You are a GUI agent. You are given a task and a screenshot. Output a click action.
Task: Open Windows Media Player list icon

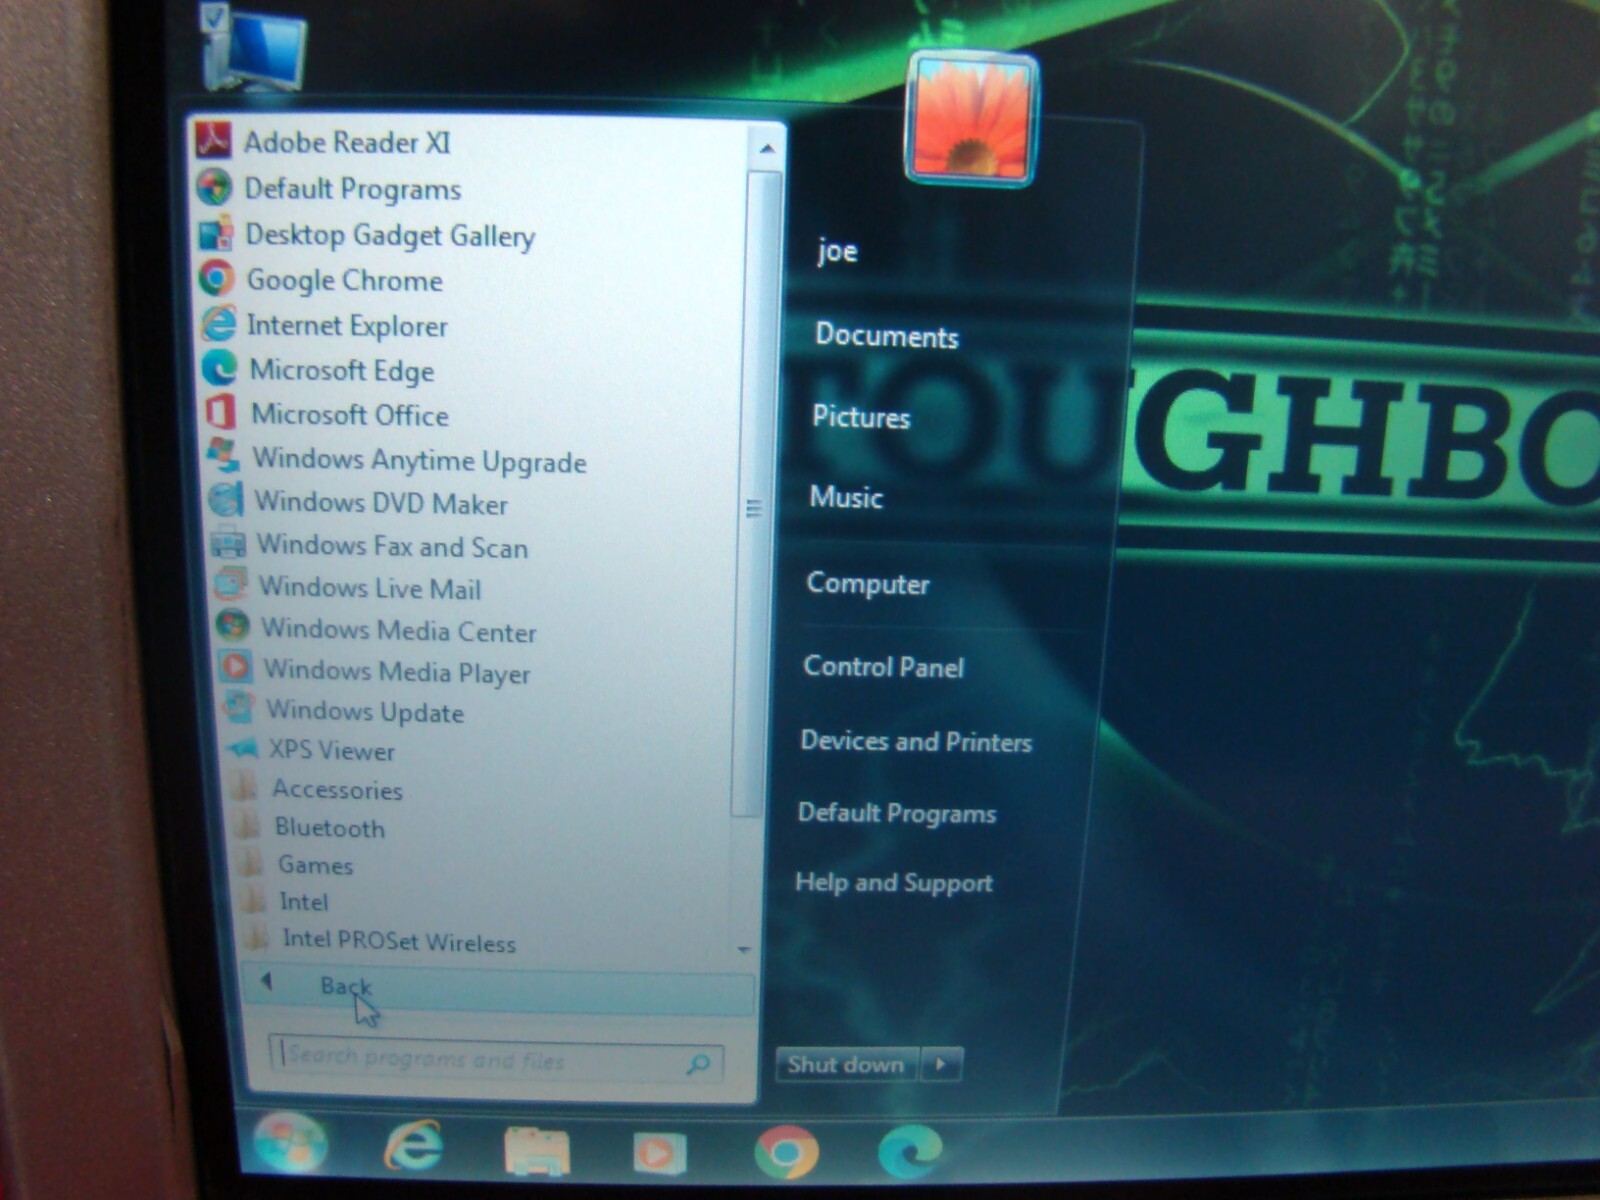pos(236,667)
